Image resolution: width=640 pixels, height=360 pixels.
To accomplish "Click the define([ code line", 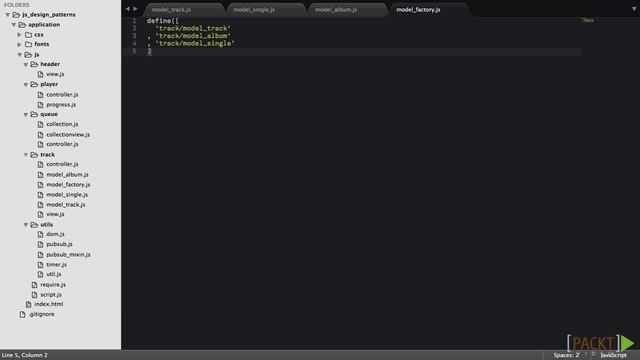I will click(x=162, y=21).
